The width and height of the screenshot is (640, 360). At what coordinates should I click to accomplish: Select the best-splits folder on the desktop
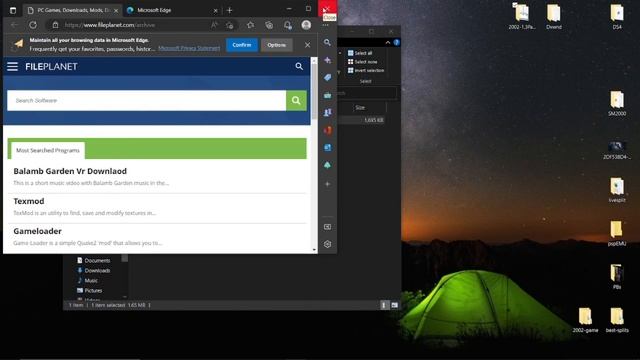point(617,320)
